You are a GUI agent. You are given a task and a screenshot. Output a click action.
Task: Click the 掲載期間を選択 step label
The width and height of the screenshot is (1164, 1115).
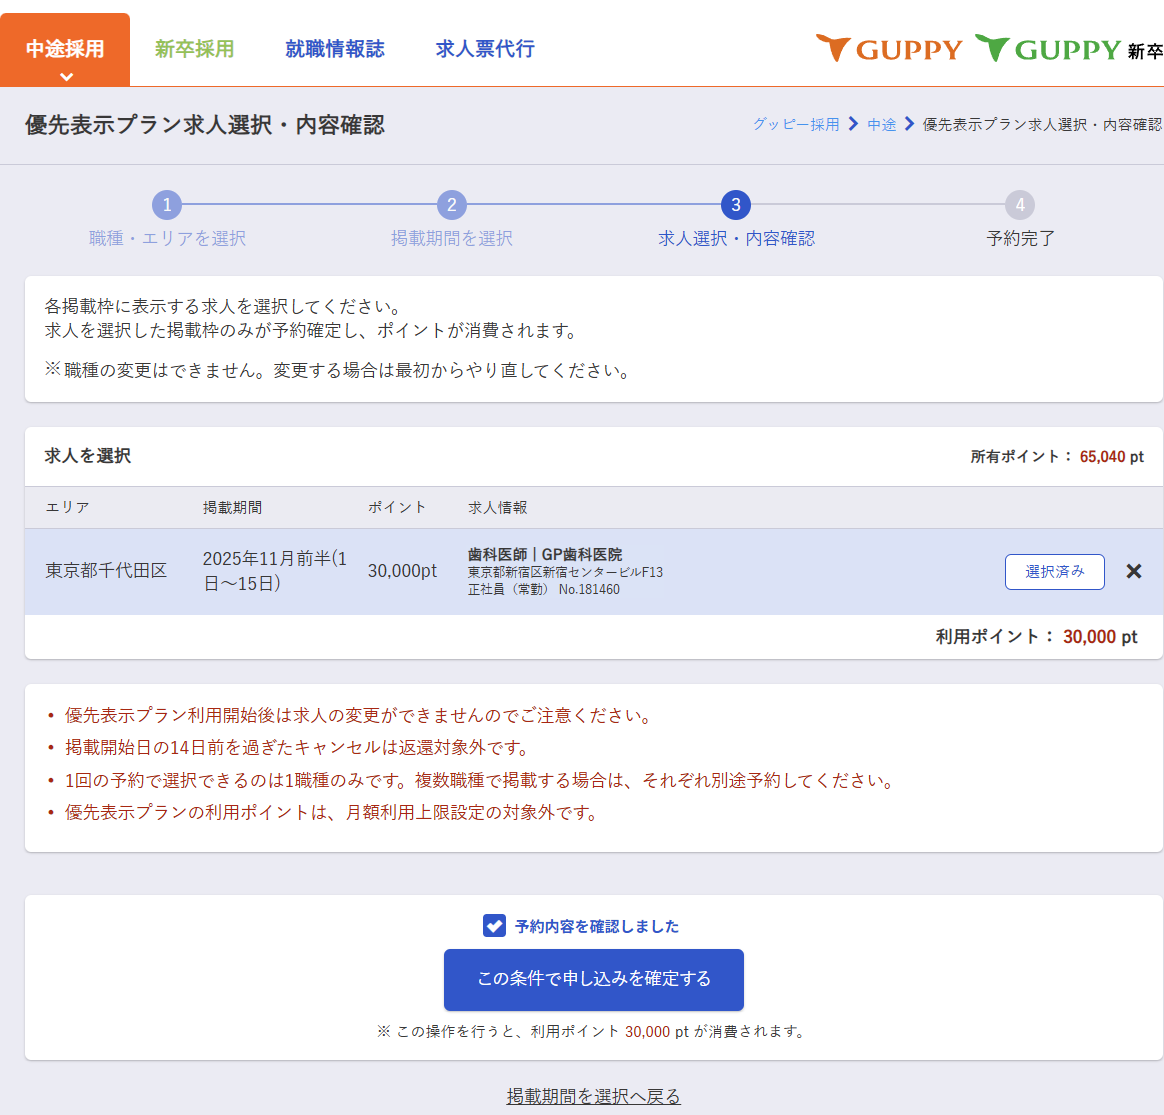tap(452, 238)
